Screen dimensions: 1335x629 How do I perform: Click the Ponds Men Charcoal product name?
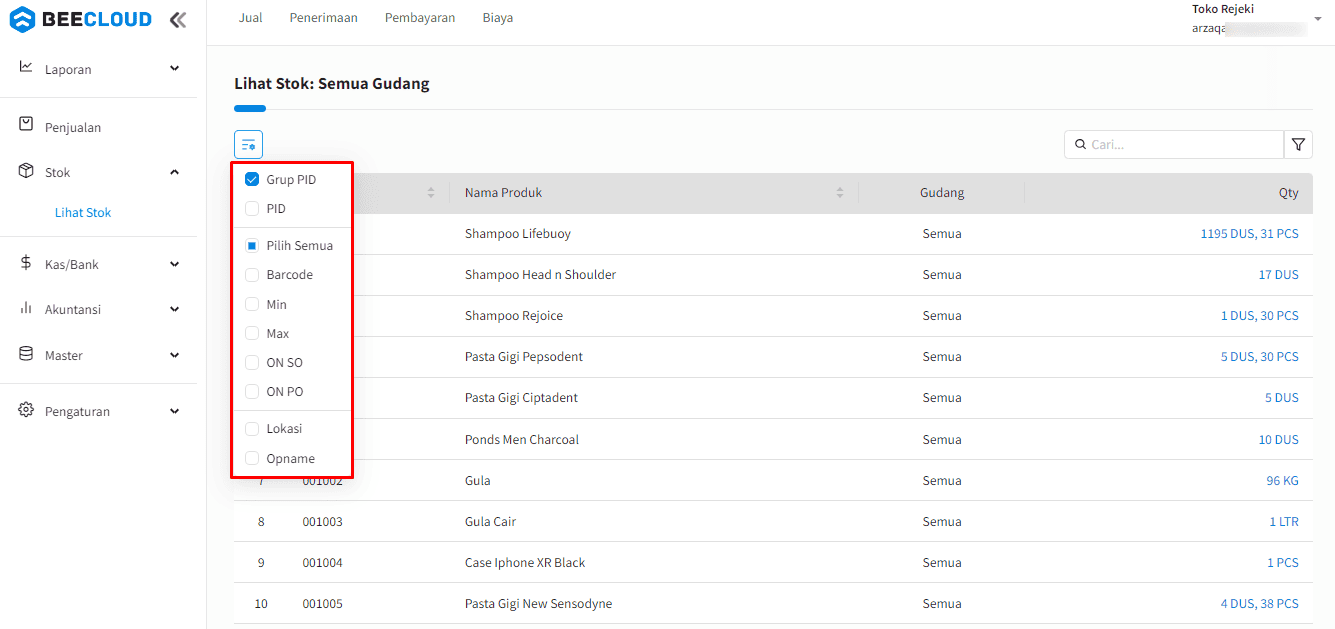click(522, 440)
